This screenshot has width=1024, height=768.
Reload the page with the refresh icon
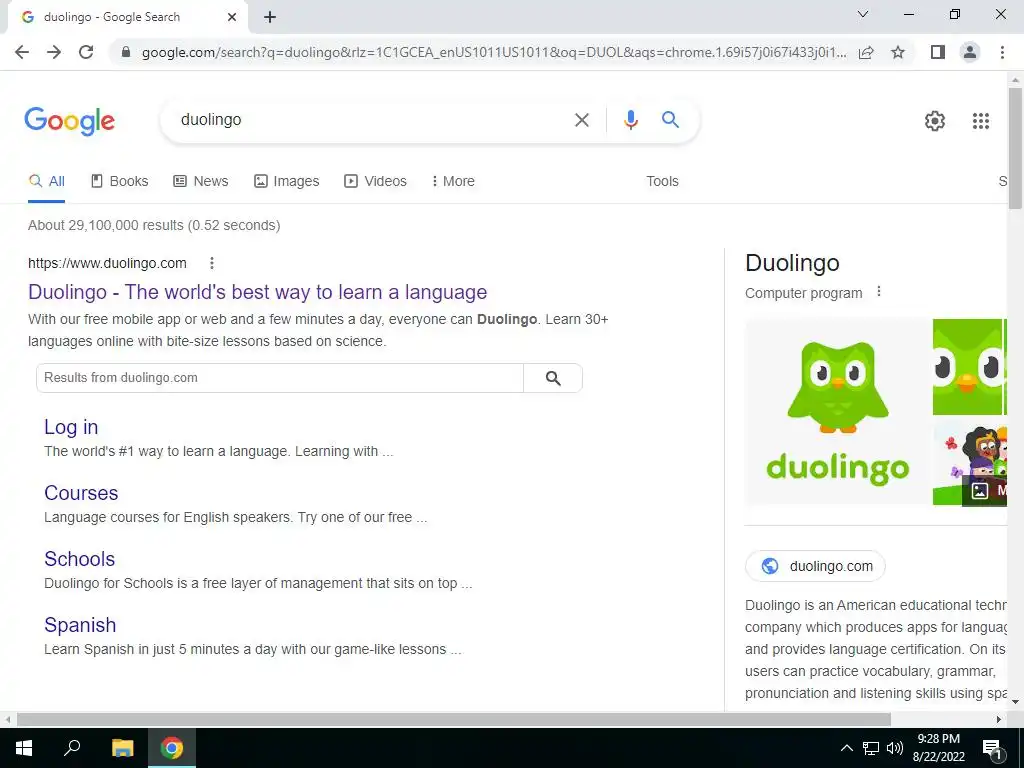86,52
